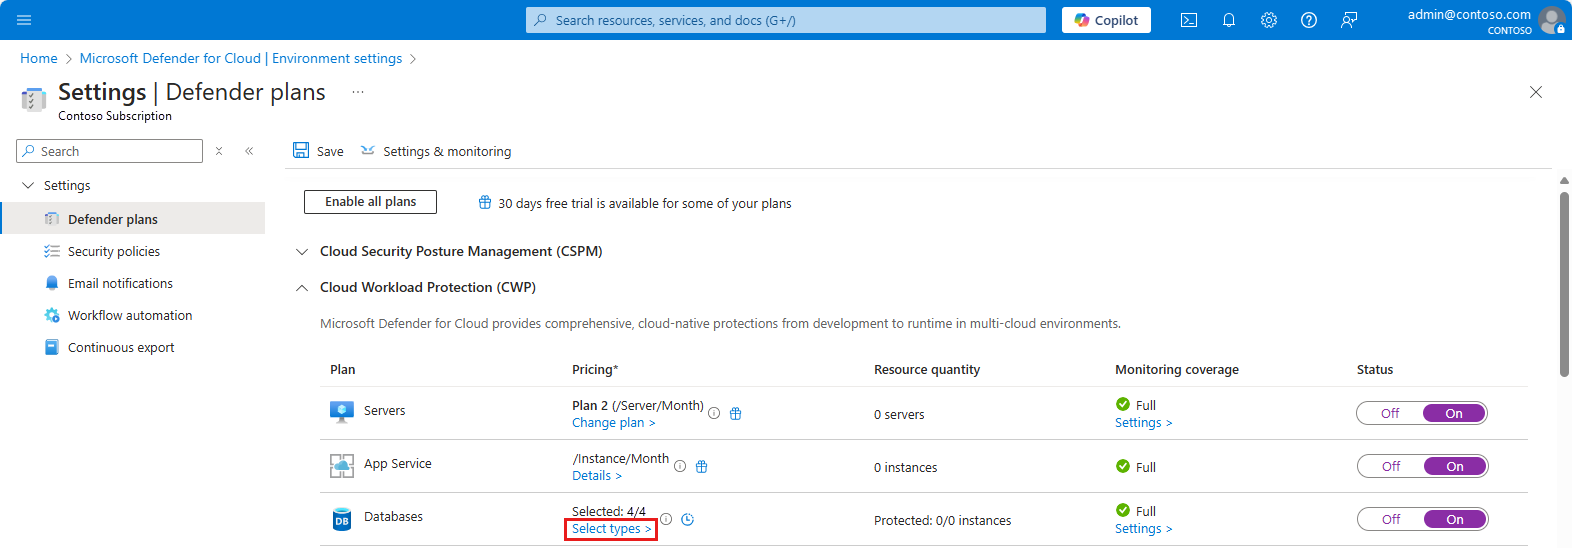Image resolution: width=1572 pixels, height=548 pixels.
Task: Launch Copilot from the top bar
Action: [x=1106, y=20]
